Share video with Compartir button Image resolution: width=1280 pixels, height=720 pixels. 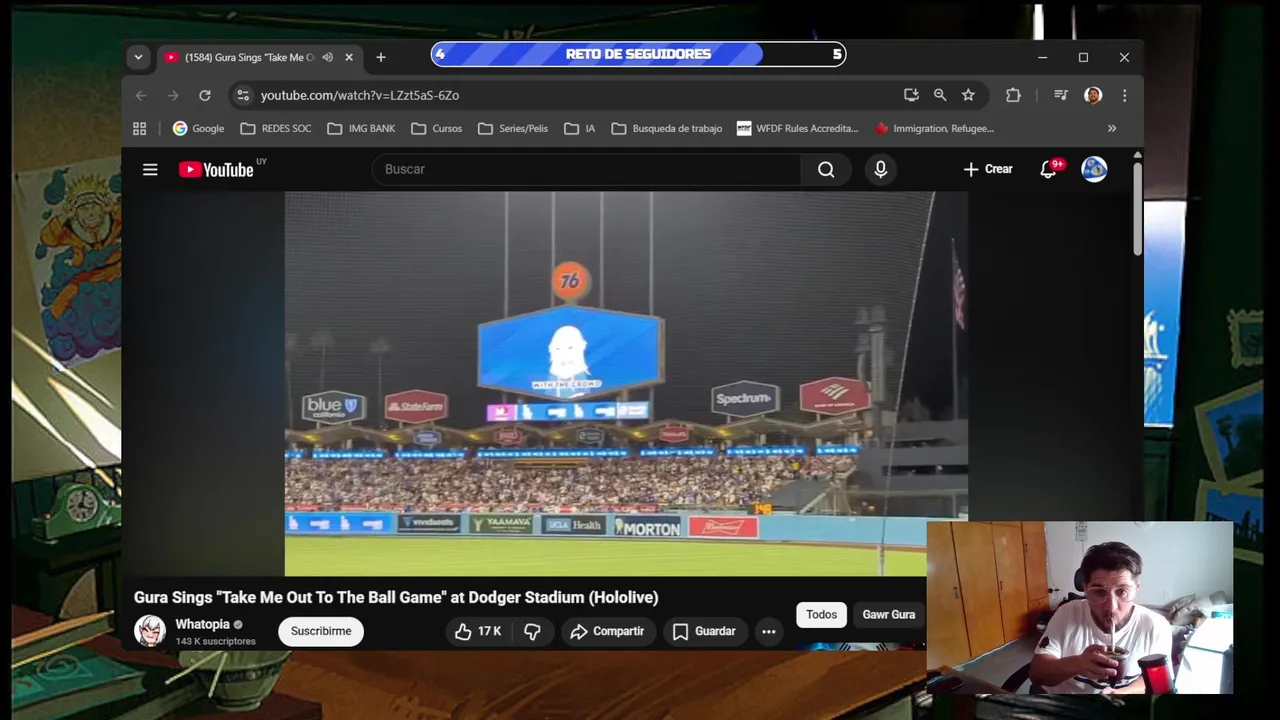click(607, 631)
